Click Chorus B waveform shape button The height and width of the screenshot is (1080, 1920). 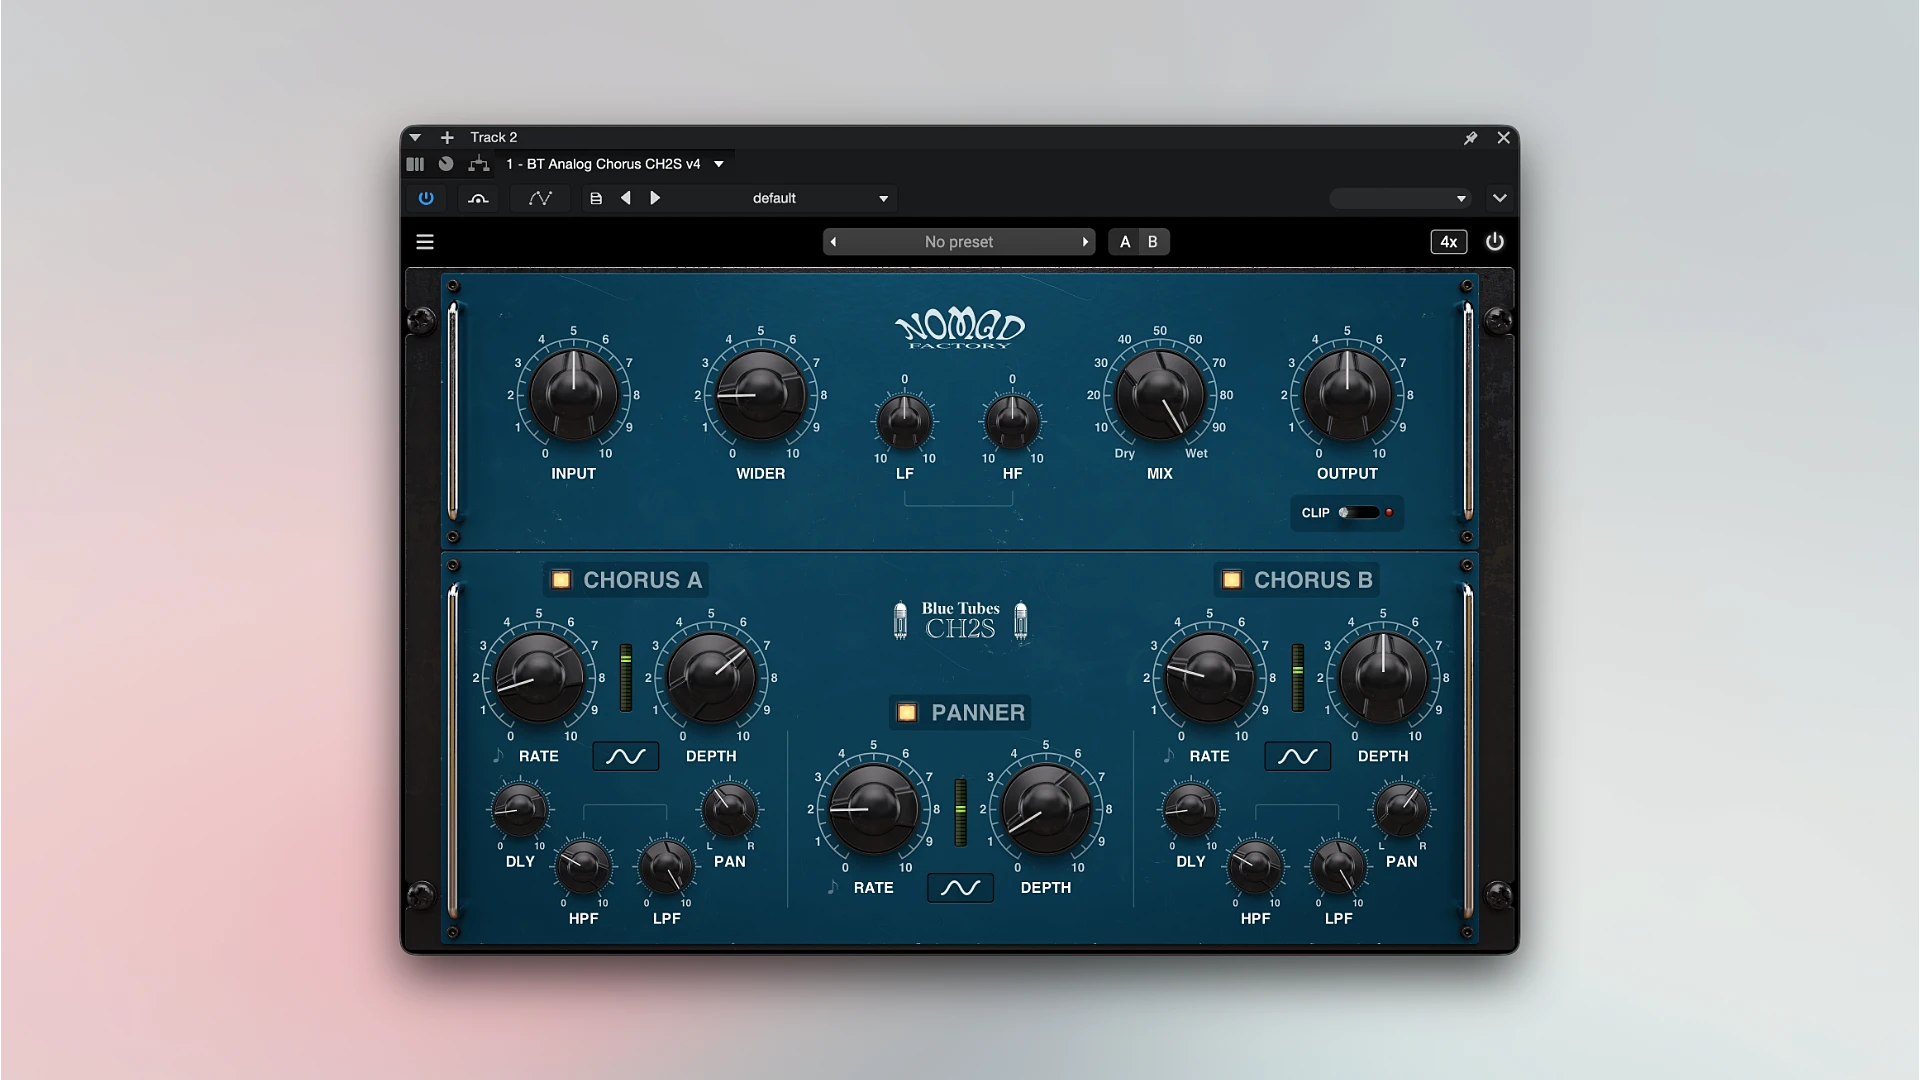[1298, 757]
